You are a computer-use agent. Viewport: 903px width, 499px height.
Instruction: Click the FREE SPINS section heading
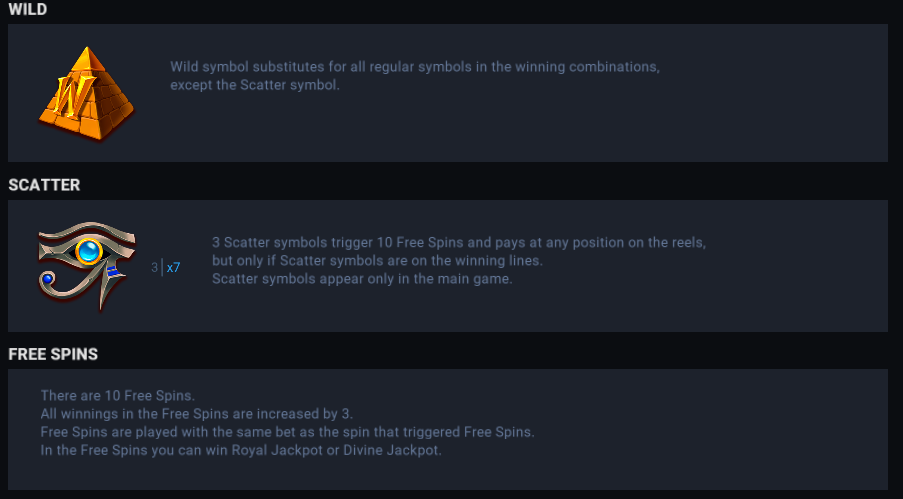(53, 354)
